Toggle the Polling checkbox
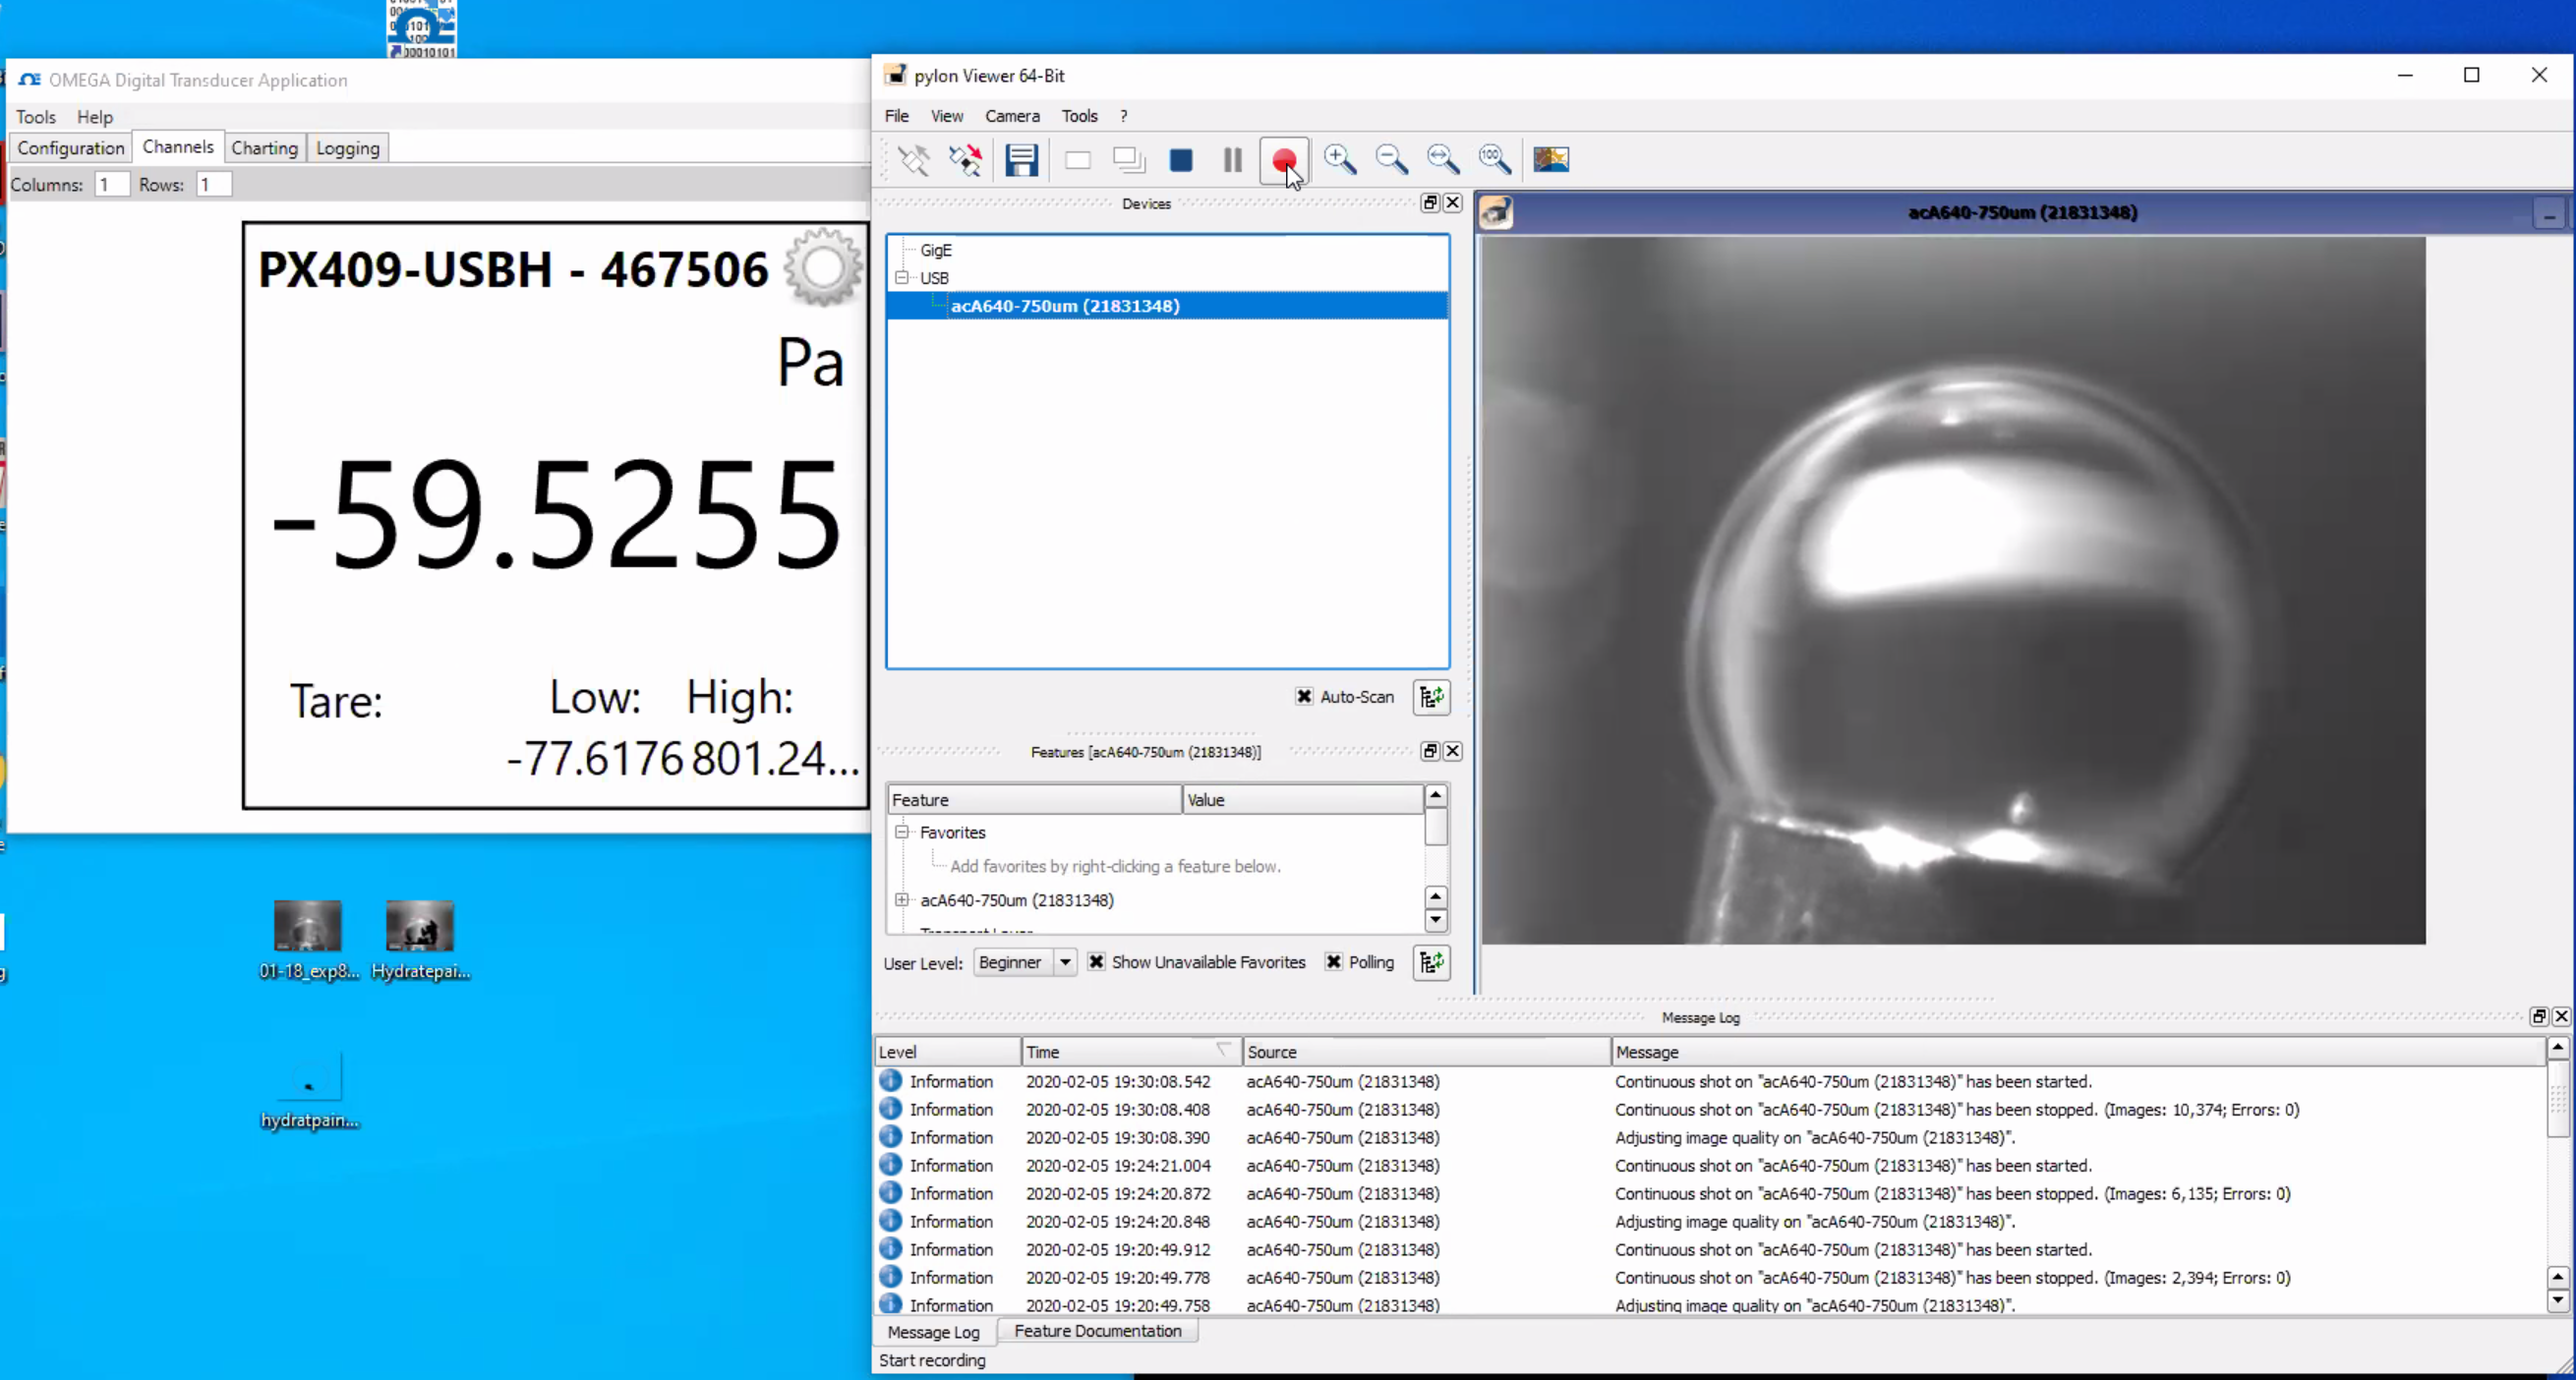 click(x=1334, y=962)
